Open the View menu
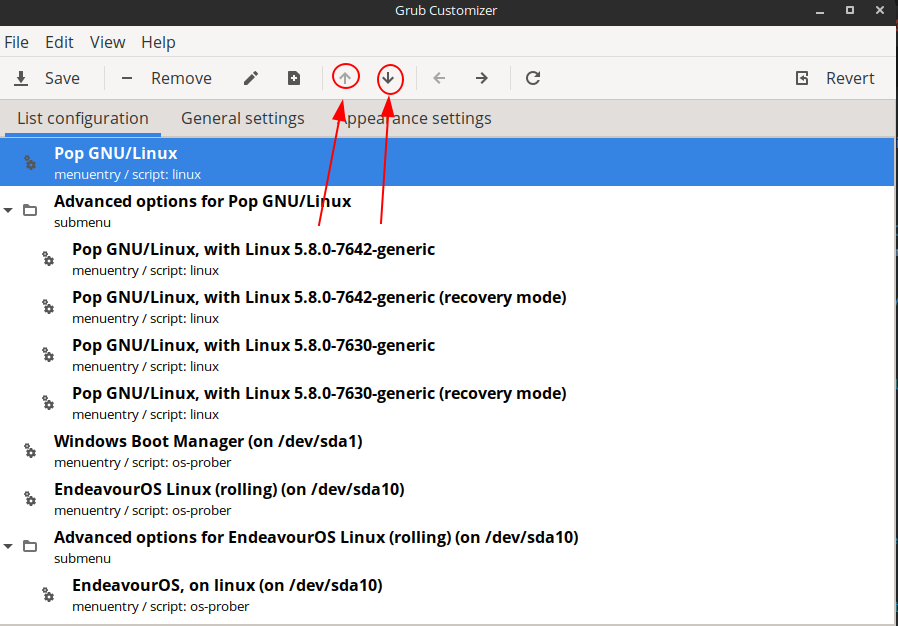Image resolution: width=898 pixels, height=626 pixels. pos(107,42)
